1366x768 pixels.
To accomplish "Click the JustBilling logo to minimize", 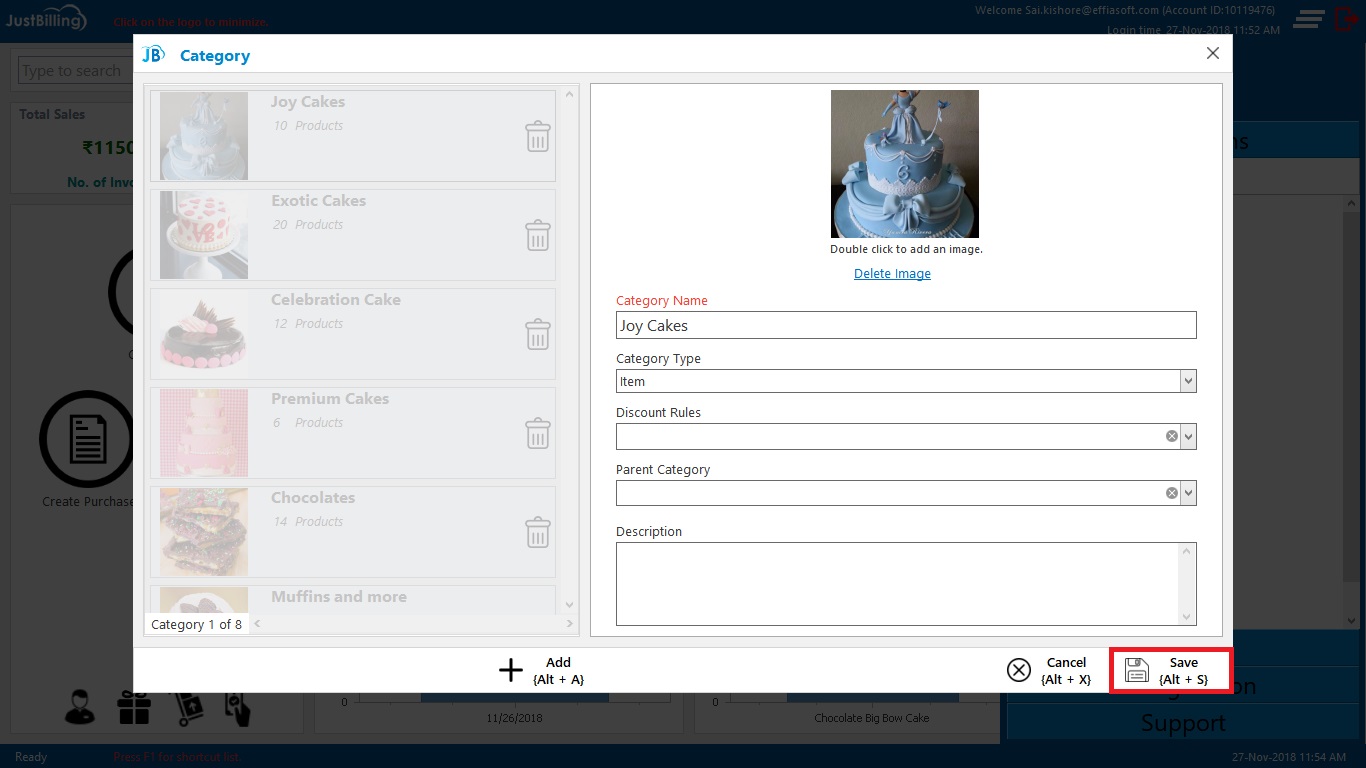I will click(47, 19).
